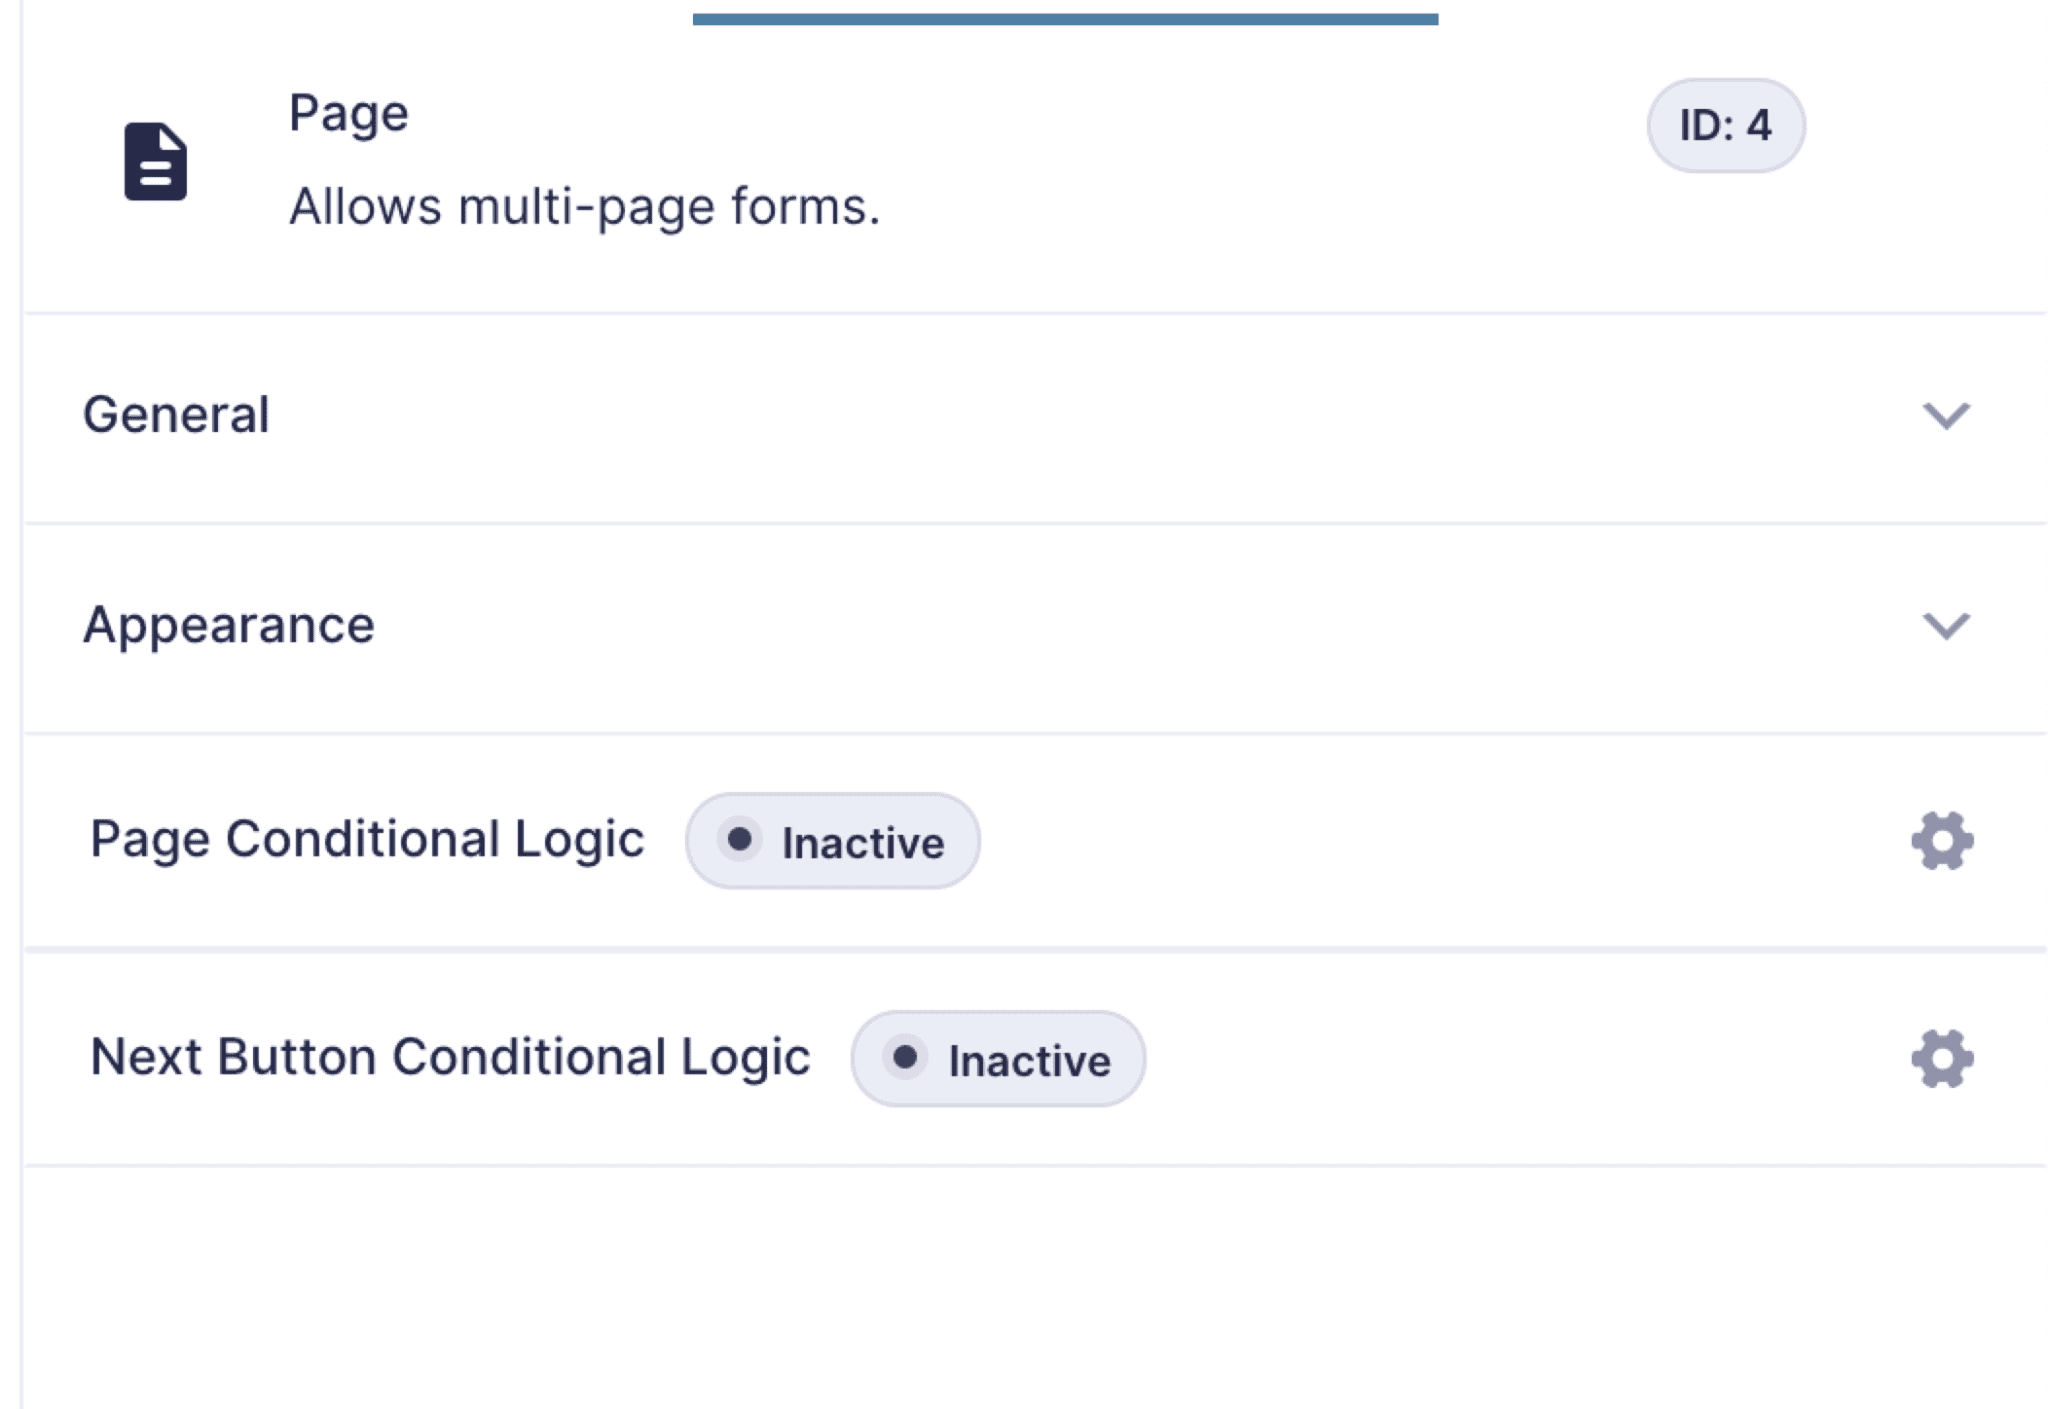Click the chevron next to Appearance

click(1944, 628)
